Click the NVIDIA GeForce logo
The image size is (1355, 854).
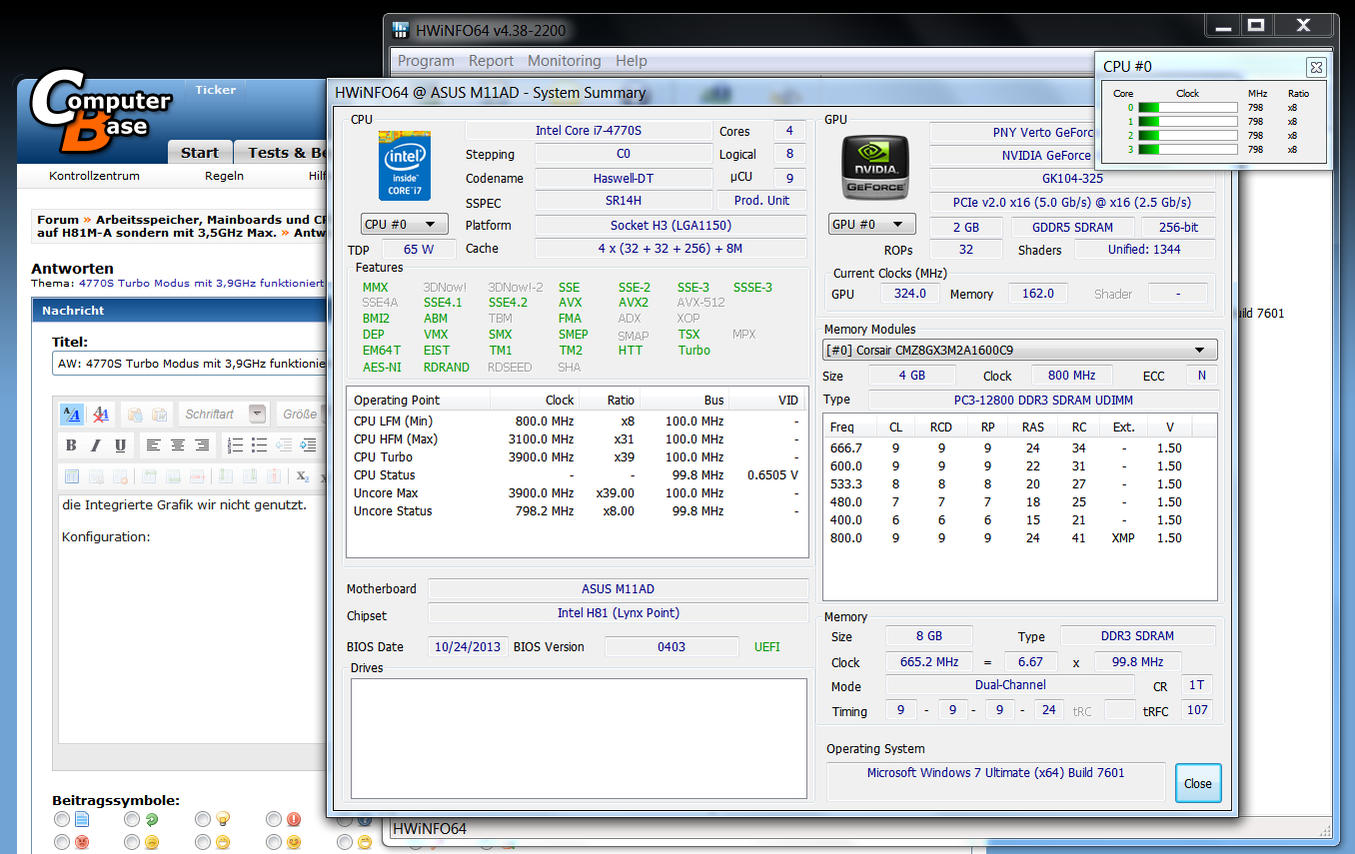pos(876,168)
